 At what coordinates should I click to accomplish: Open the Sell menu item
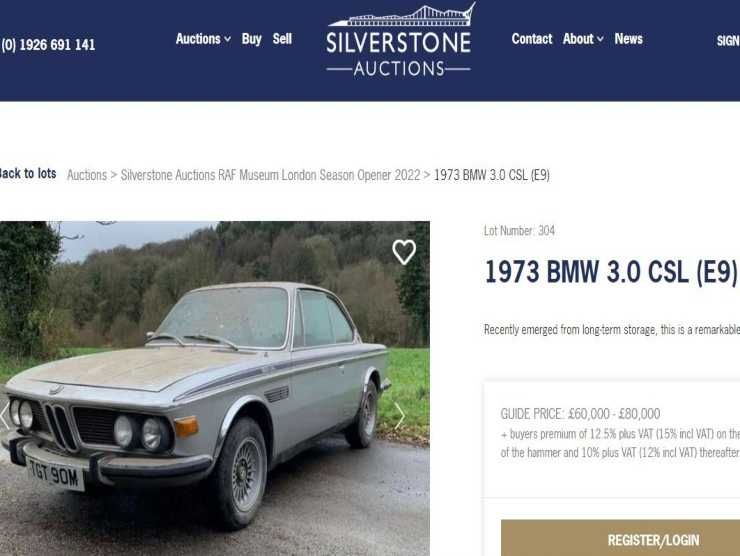pyautogui.click(x=282, y=39)
